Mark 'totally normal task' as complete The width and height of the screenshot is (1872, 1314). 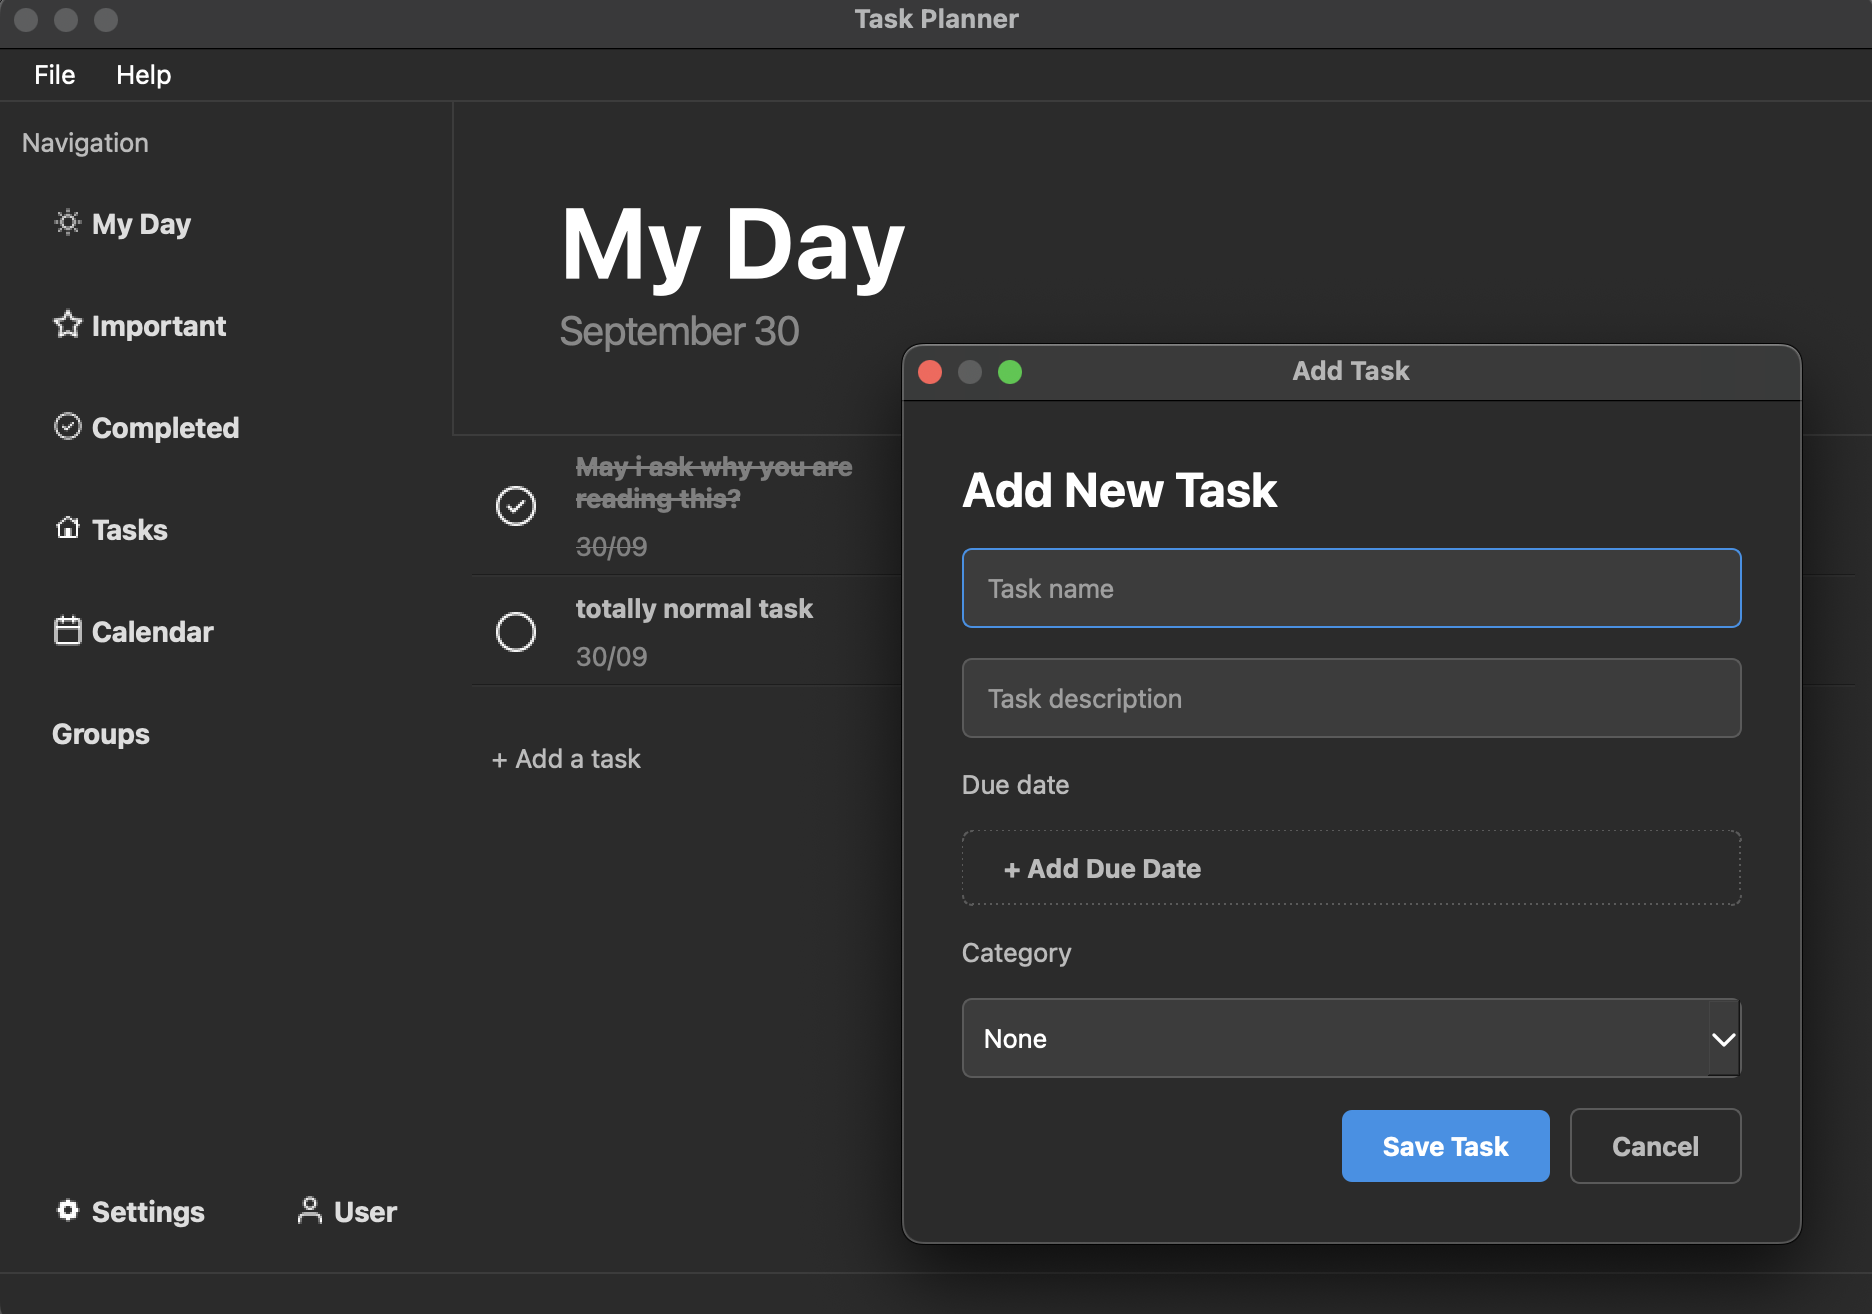tap(516, 632)
